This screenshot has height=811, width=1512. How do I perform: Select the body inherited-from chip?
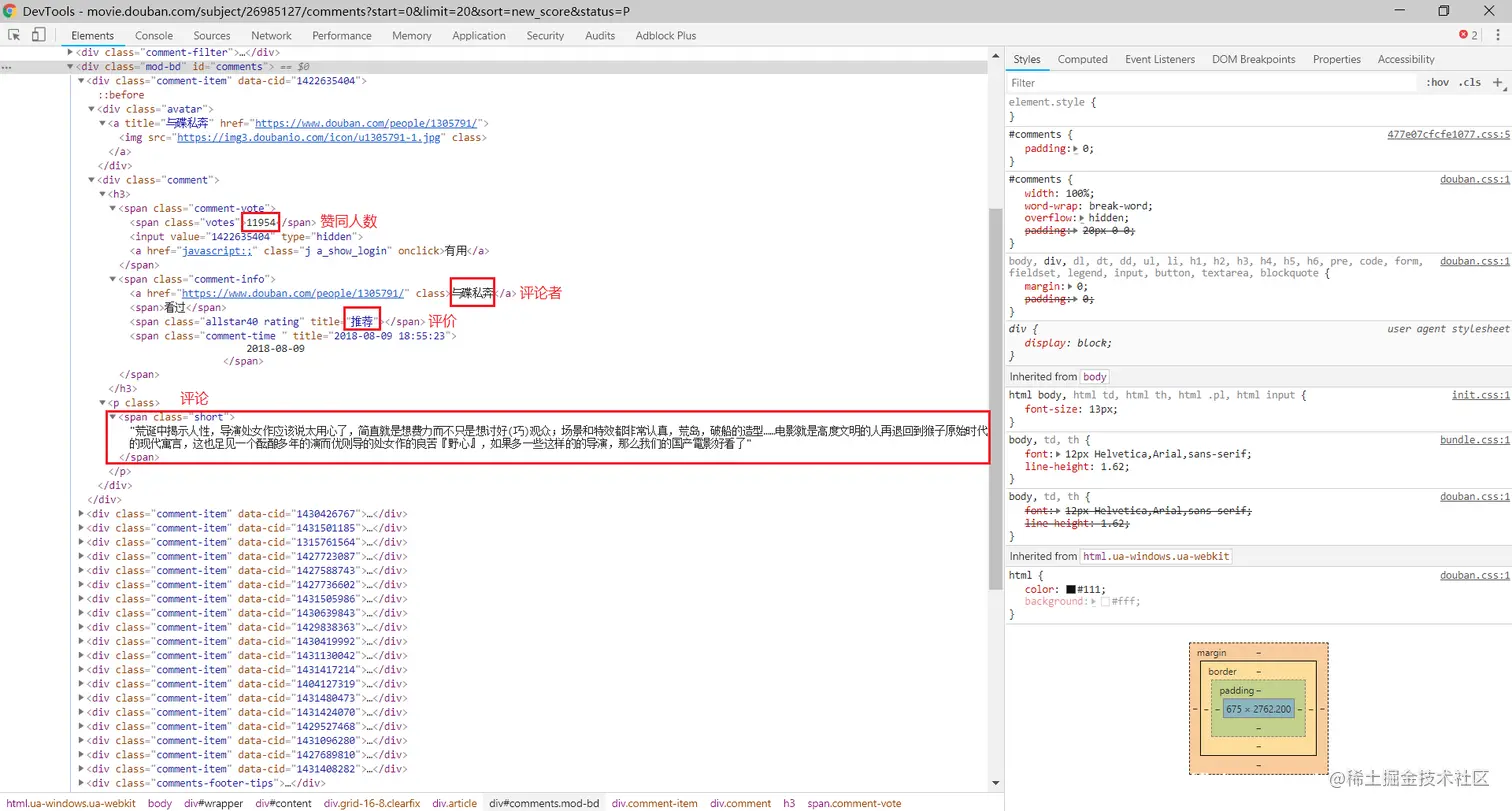coord(1095,377)
